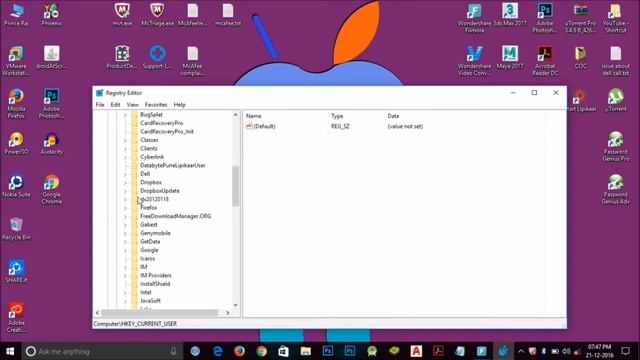Select the DatabytePuneLipikaarUser key
Screen dimensions: 640x360
pos(173,165)
